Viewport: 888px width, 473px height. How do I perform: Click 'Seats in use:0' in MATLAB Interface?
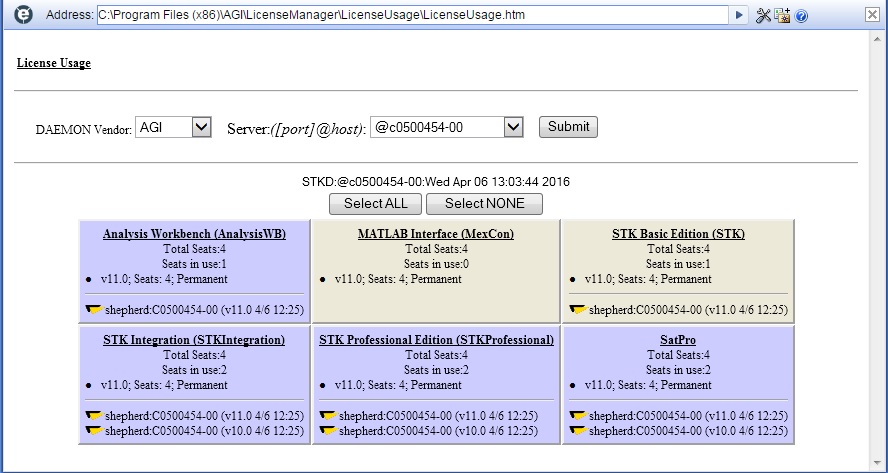click(436, 264)
